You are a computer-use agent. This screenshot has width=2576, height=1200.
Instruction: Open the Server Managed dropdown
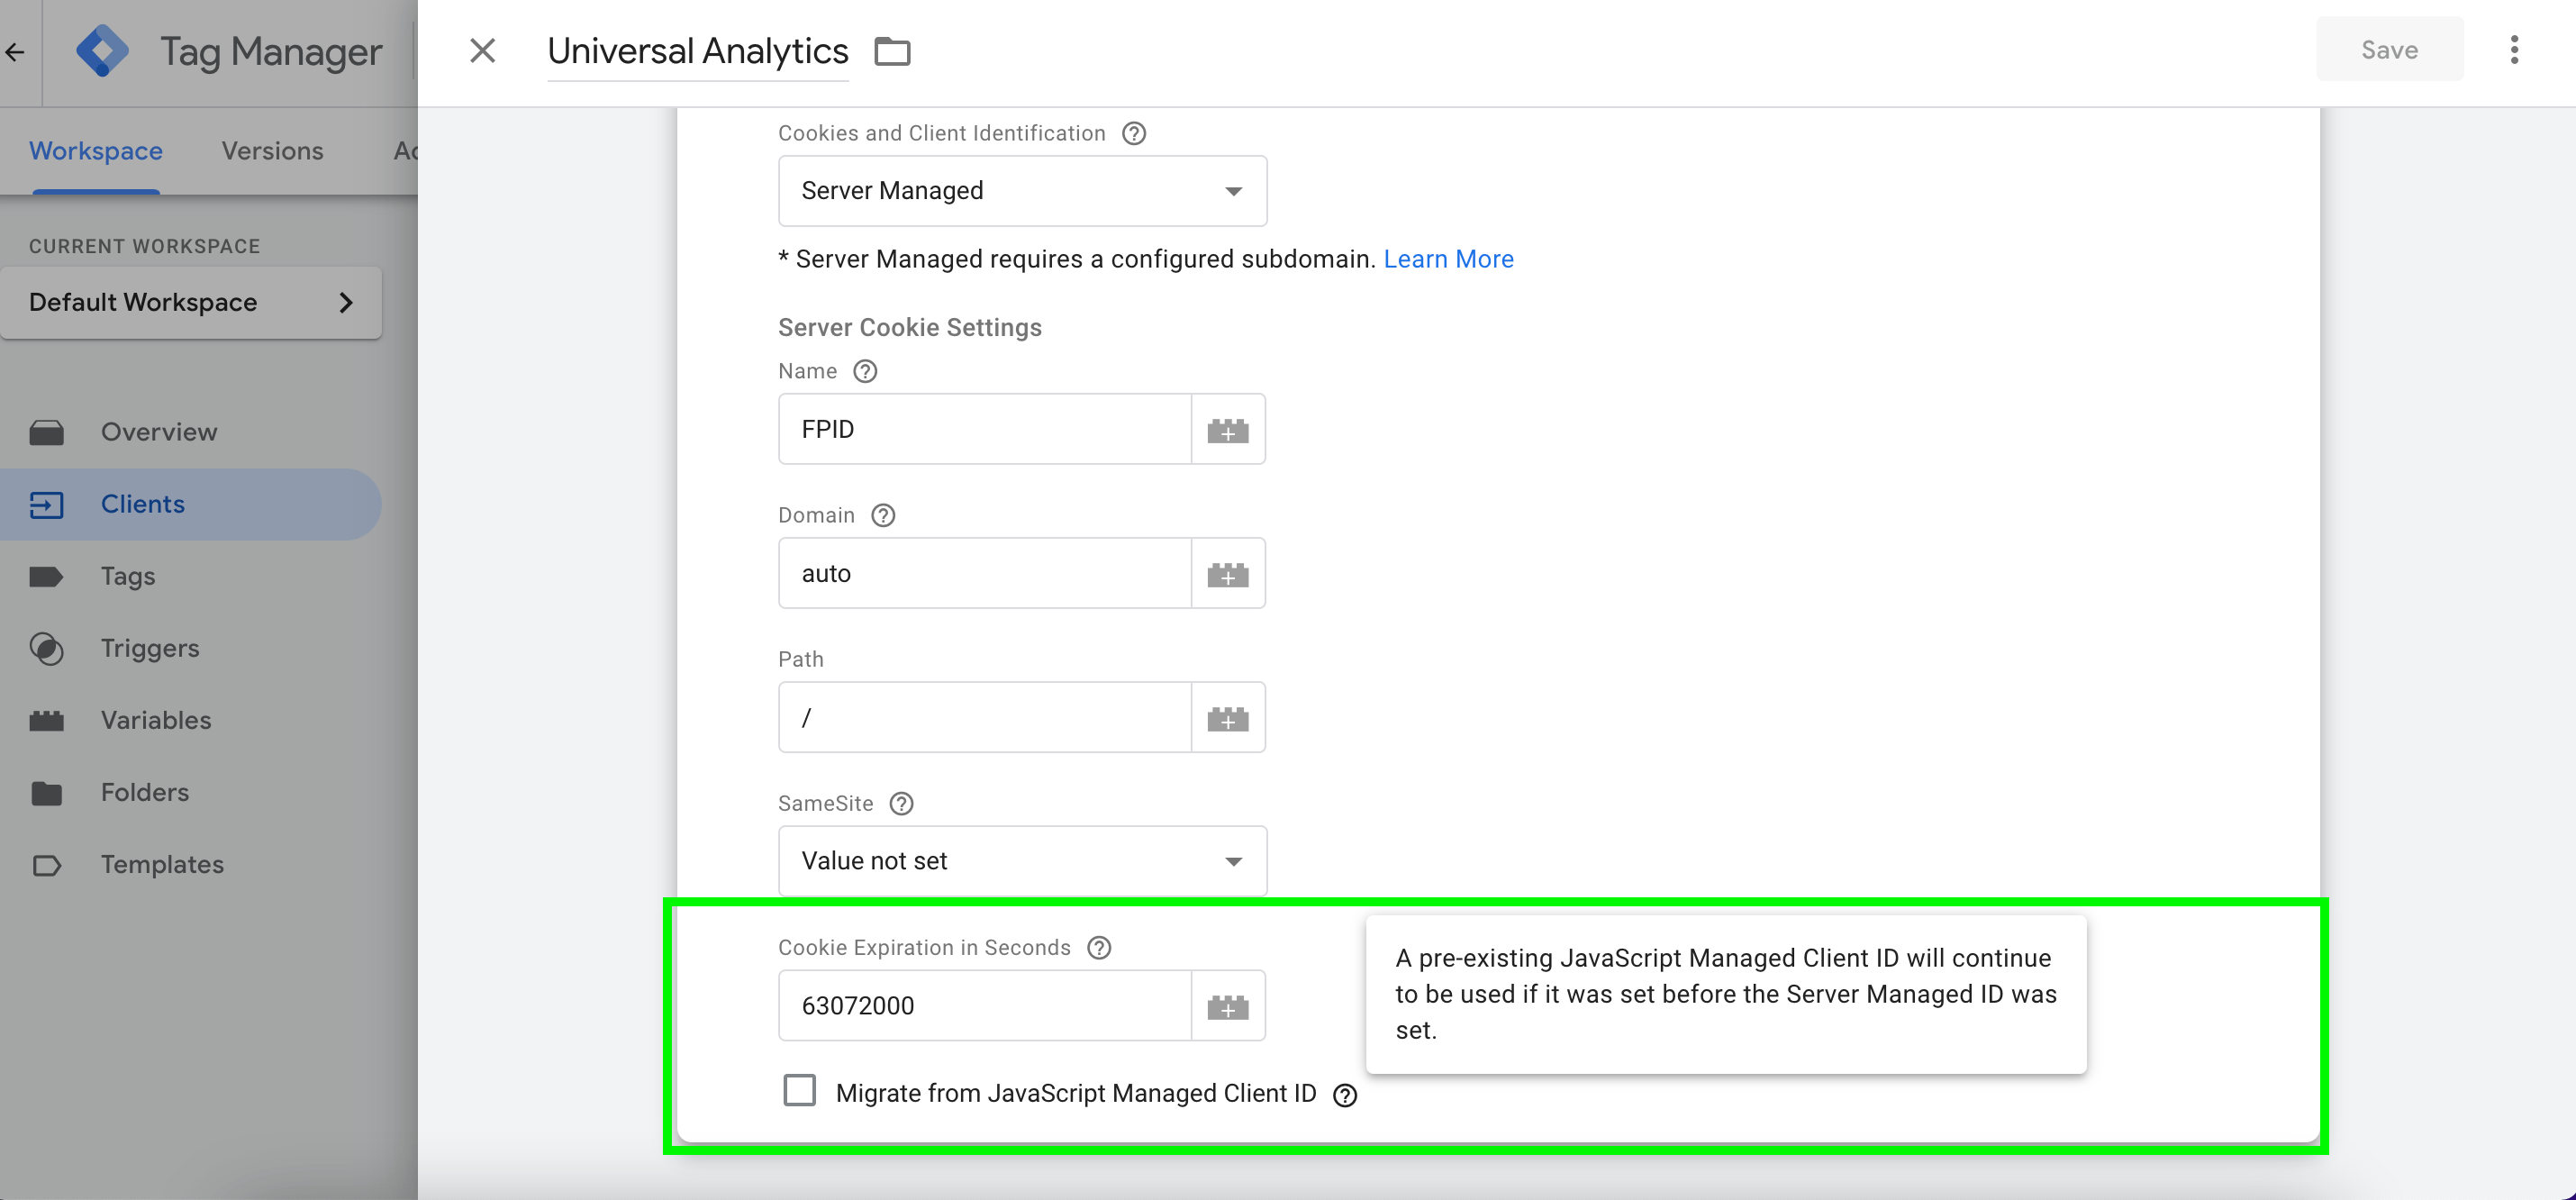point(1022,190)
